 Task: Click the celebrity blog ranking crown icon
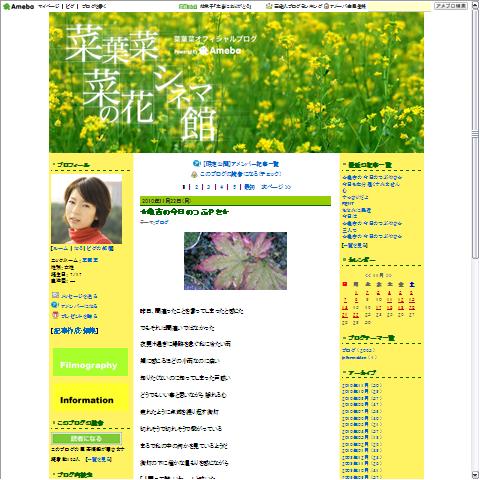point(269,6)
